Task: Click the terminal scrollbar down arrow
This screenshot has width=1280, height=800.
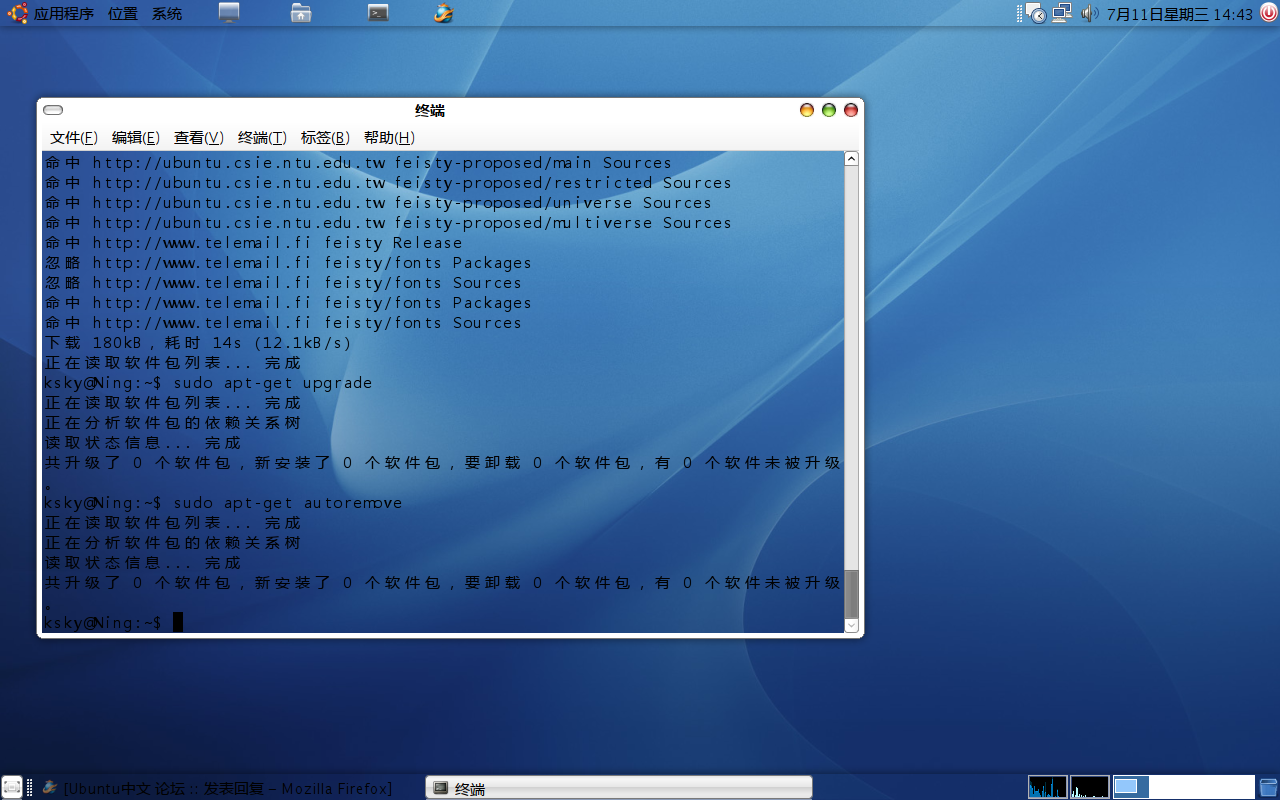Action: click(851, 626)
